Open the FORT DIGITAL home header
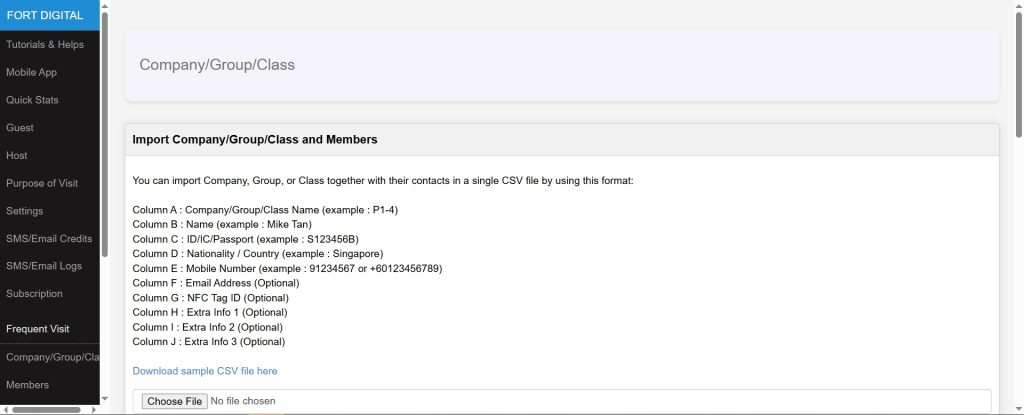The width and height of the screenshot is (1024, 415). pyautogui.click(x=50, y=15)
